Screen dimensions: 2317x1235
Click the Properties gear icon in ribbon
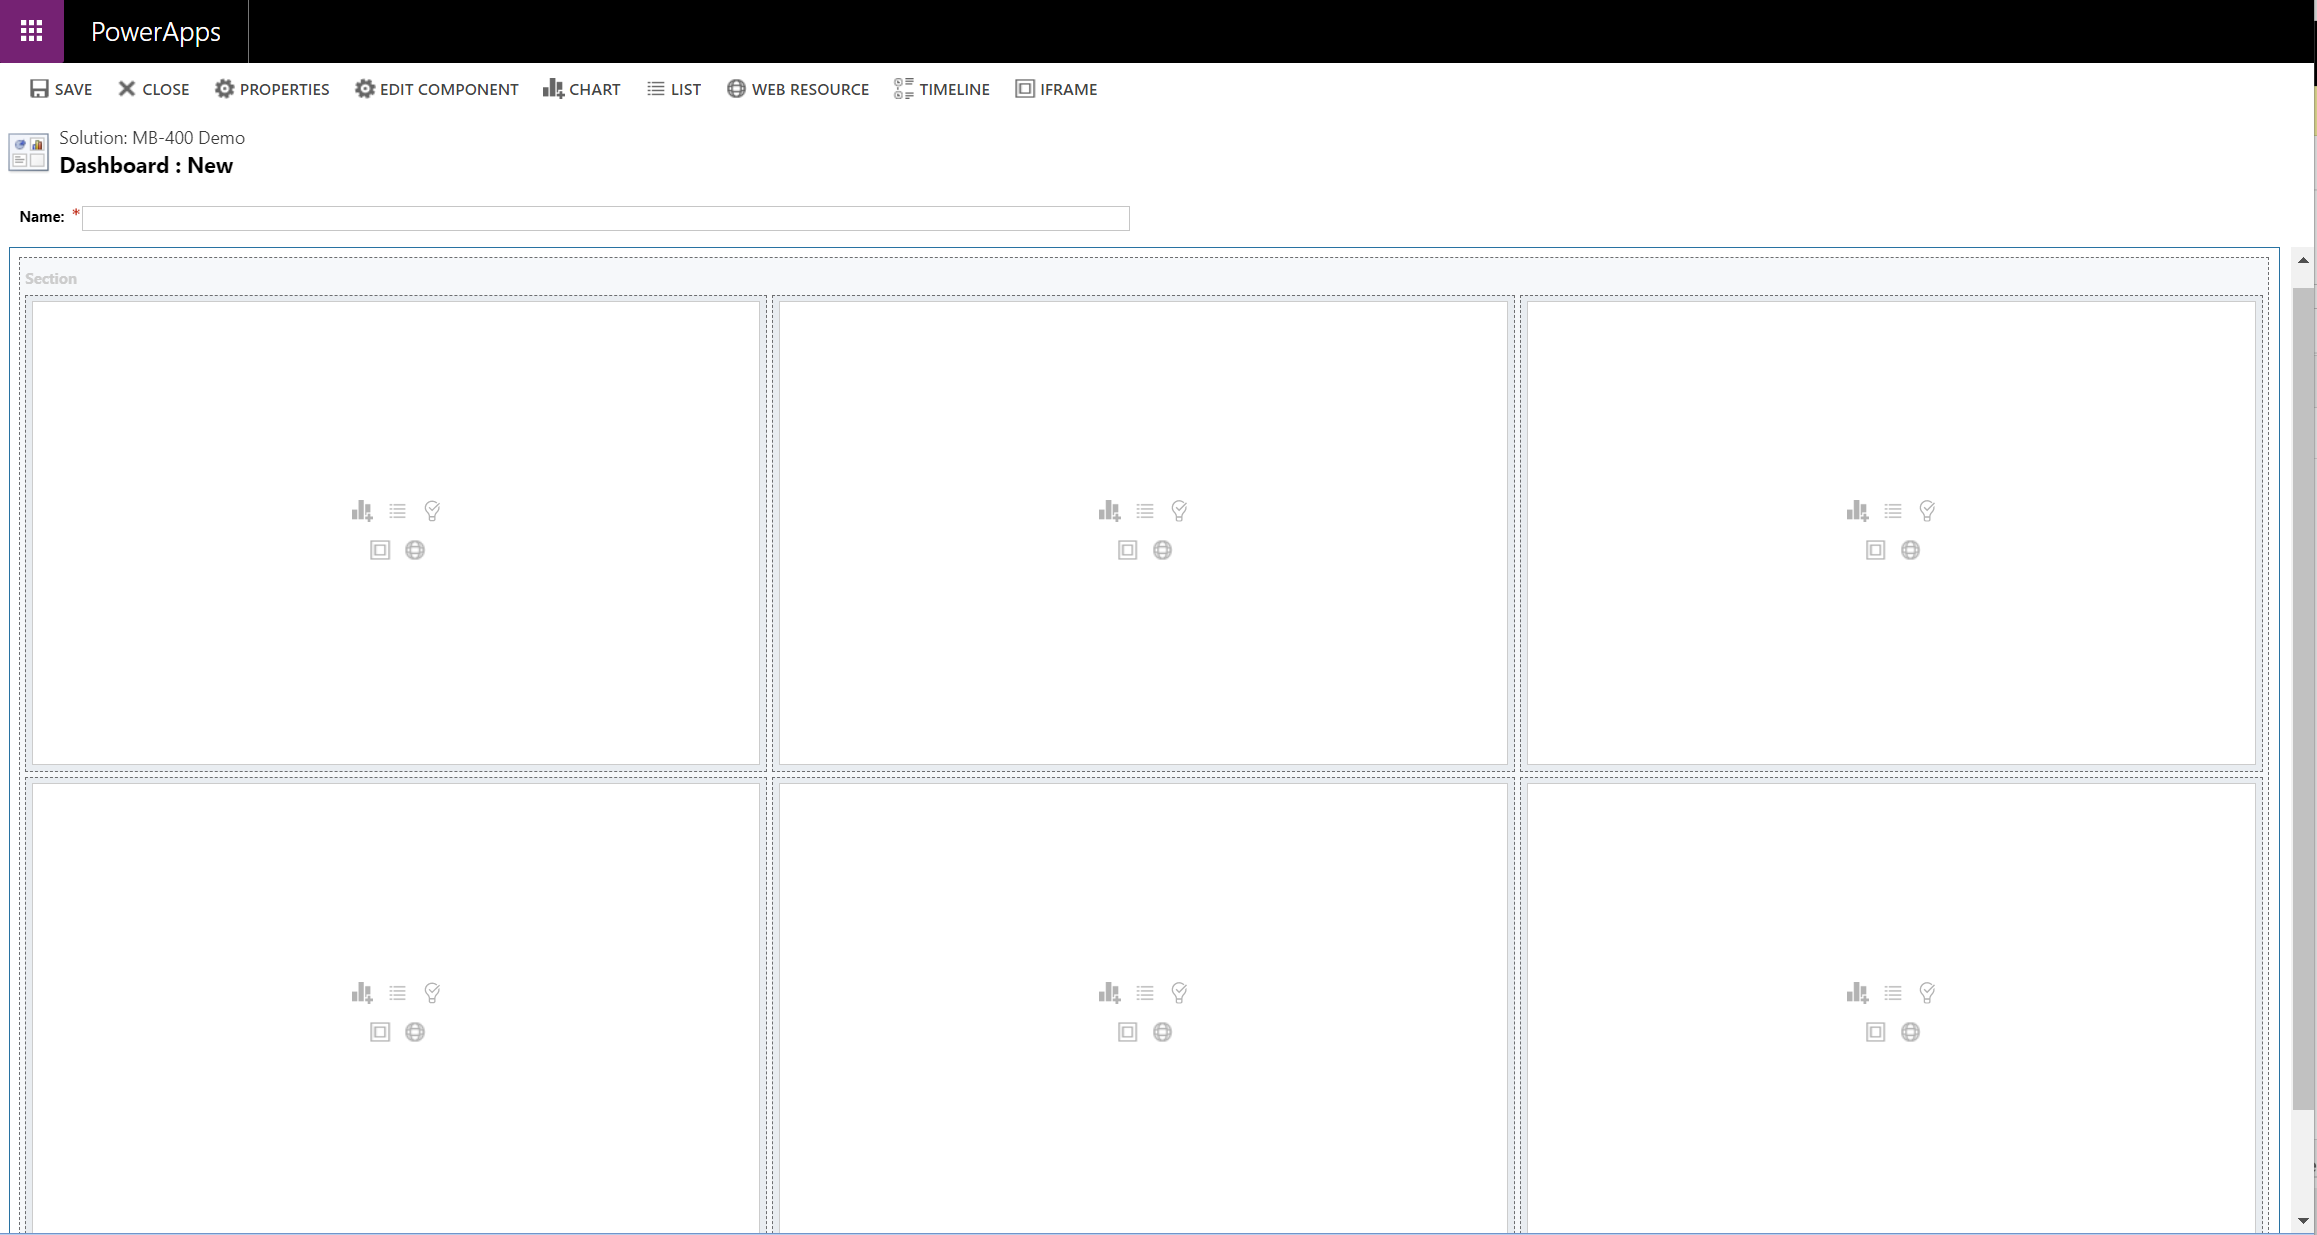[224, 89]
